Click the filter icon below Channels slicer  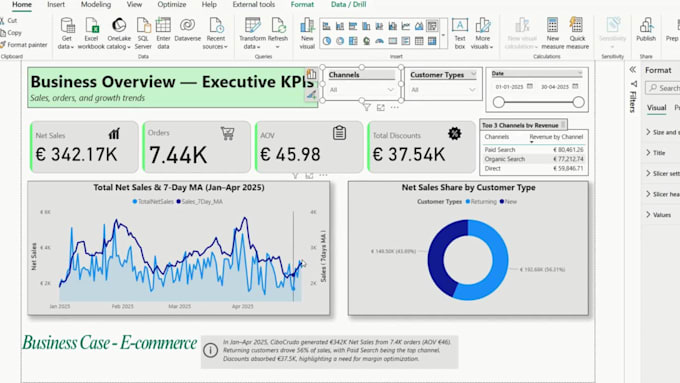tap(367, 108)
